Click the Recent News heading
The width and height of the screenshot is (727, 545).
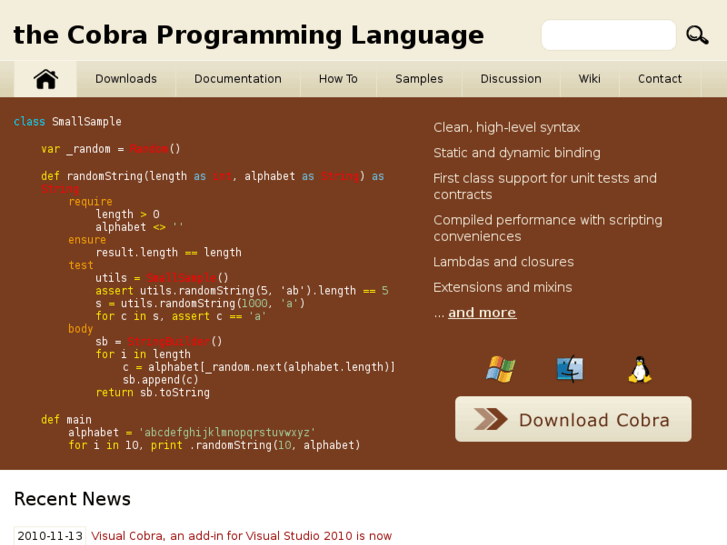72,499
